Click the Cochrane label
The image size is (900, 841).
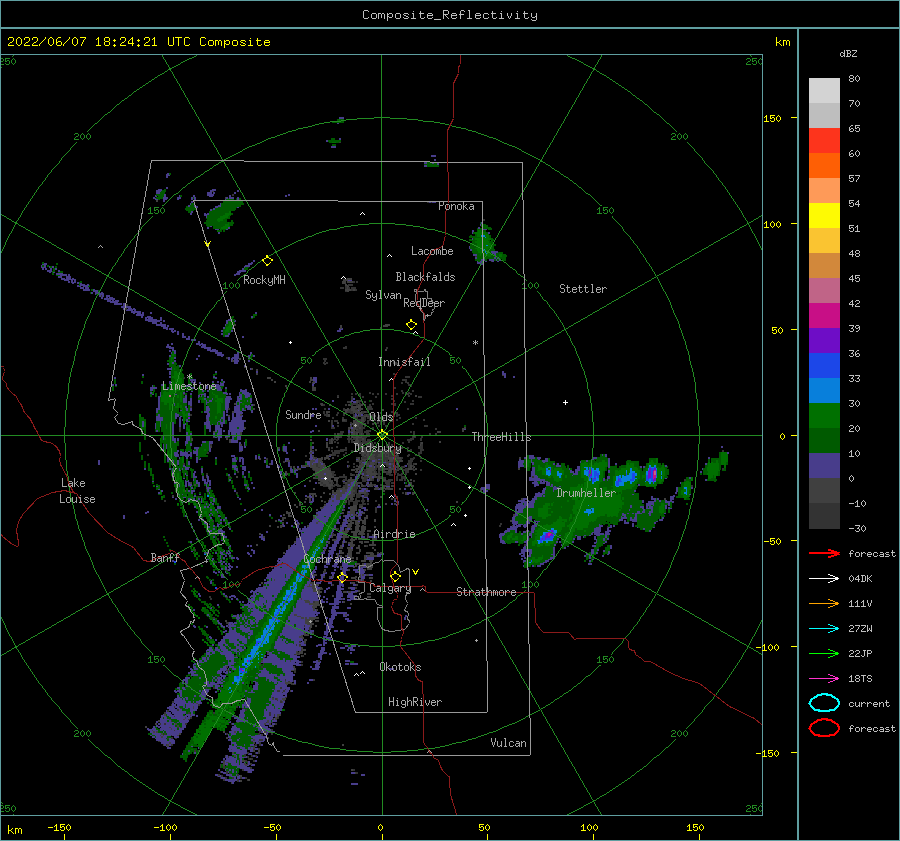tap(327, 559)
